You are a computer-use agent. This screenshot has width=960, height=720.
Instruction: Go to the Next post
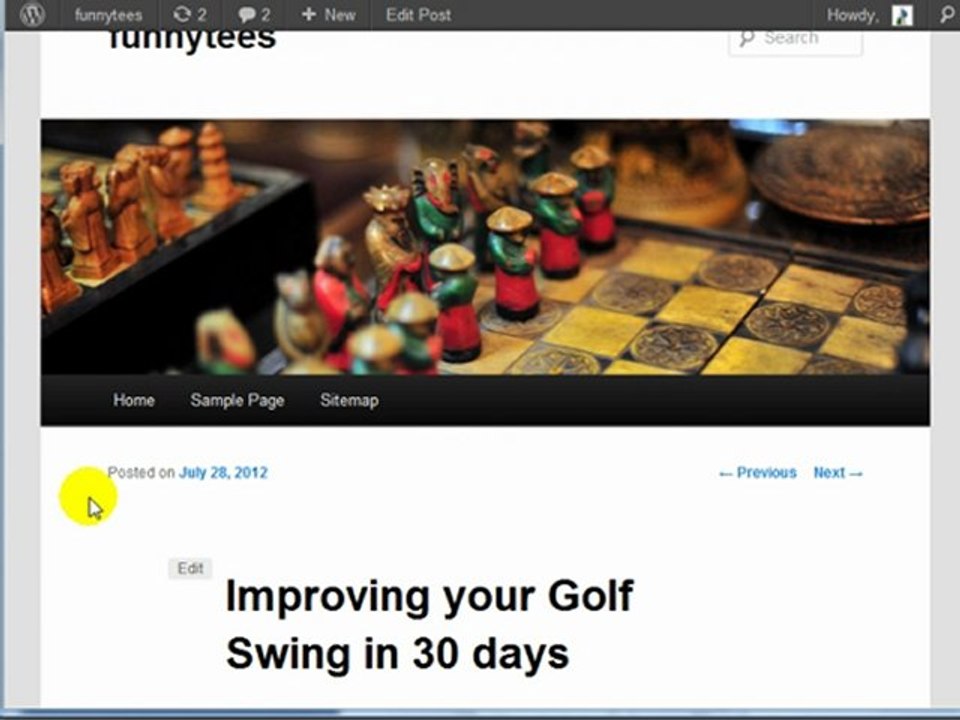[838, 473]
